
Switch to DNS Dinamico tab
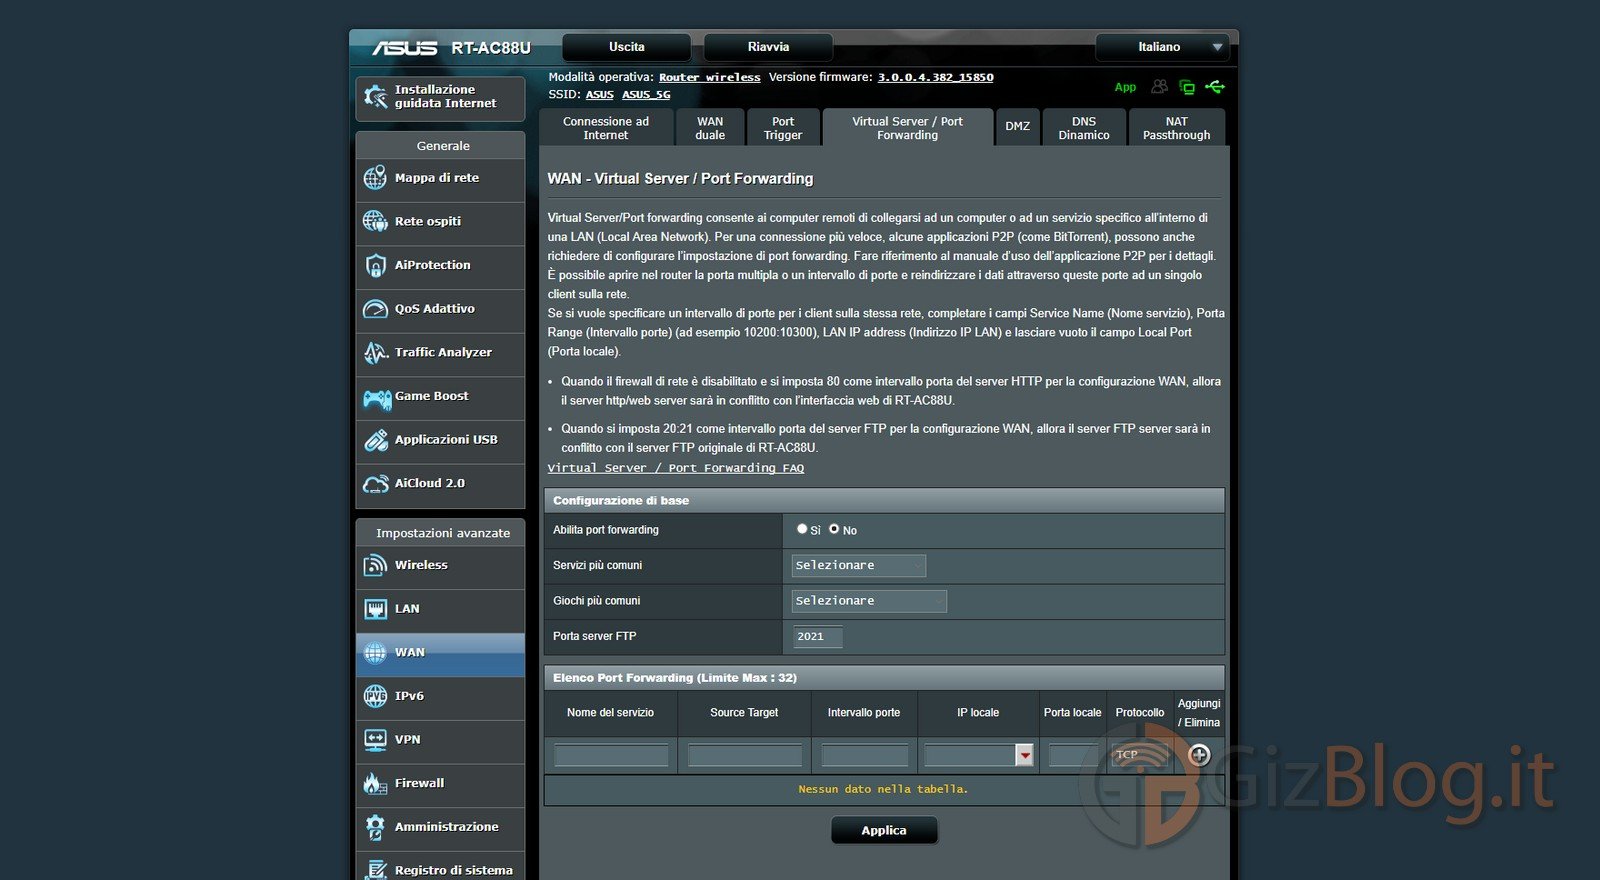(1084, 128)
